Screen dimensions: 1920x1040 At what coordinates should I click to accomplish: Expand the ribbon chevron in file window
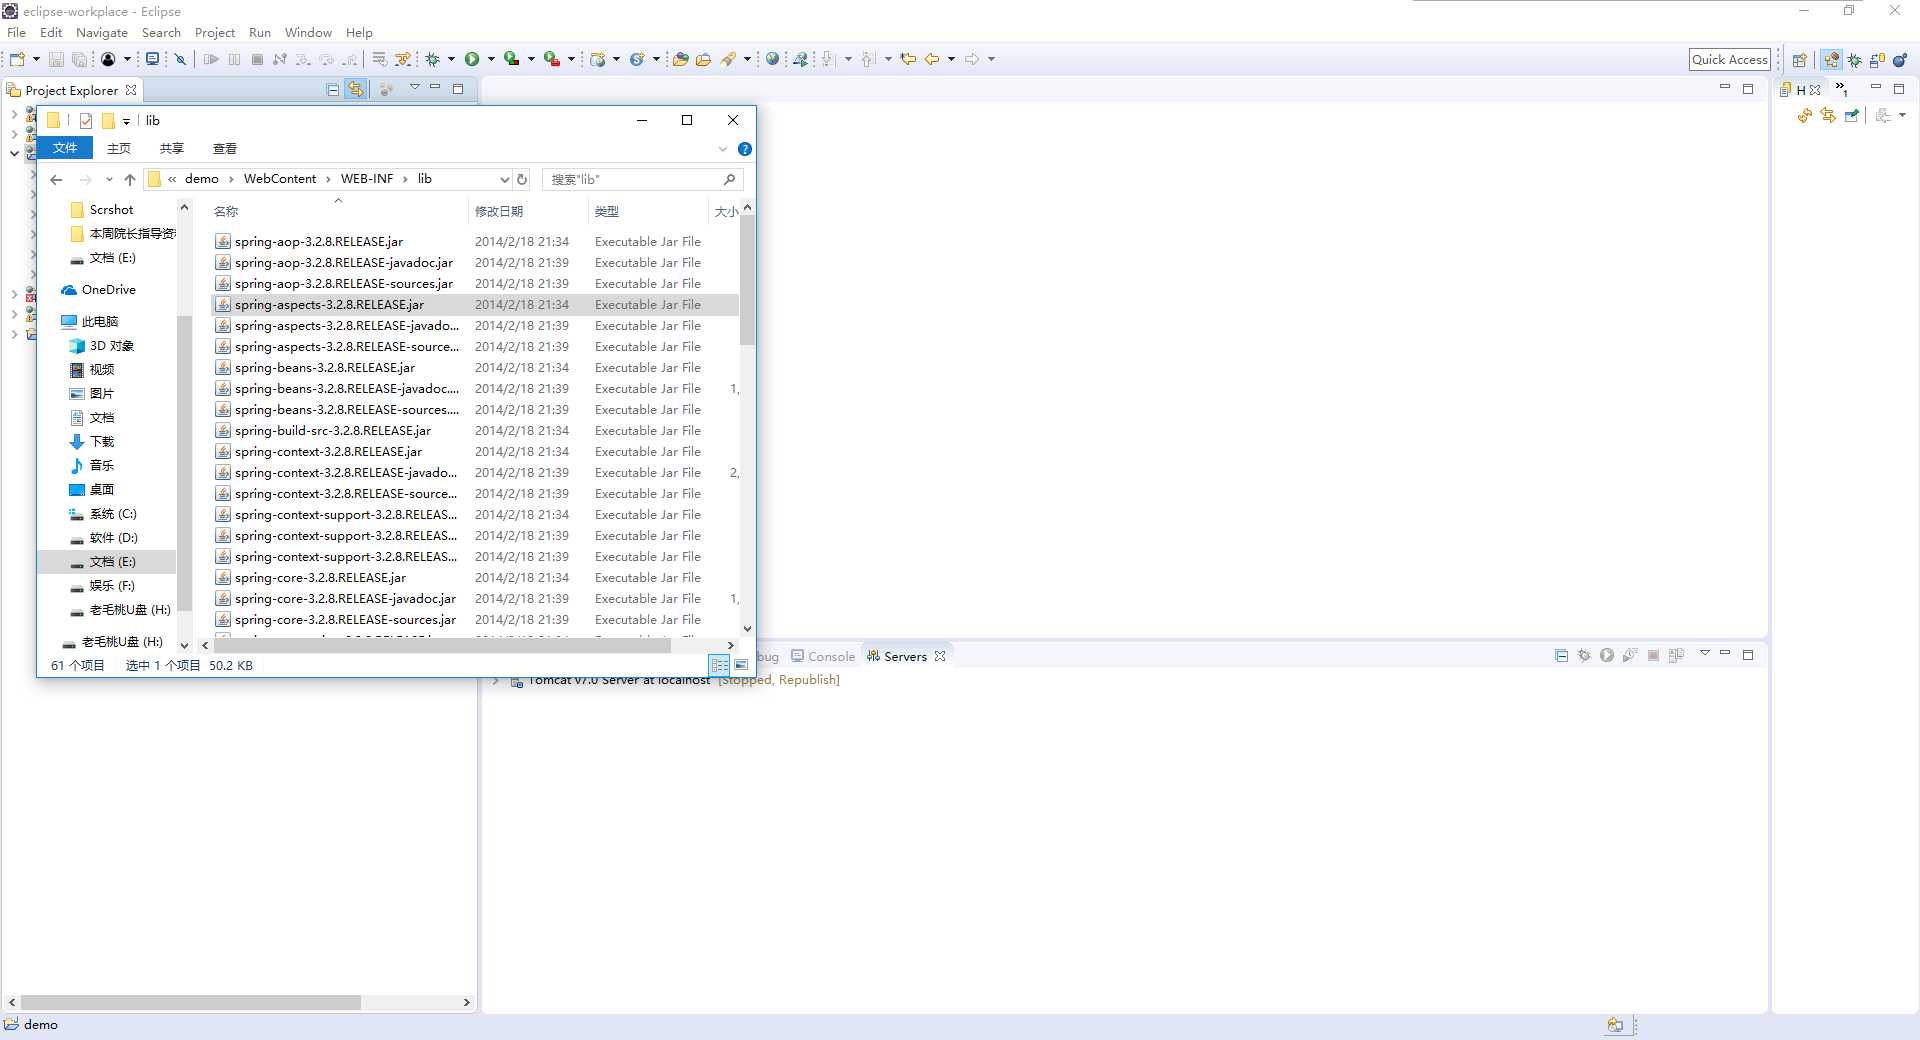click(x=723, y=149)
